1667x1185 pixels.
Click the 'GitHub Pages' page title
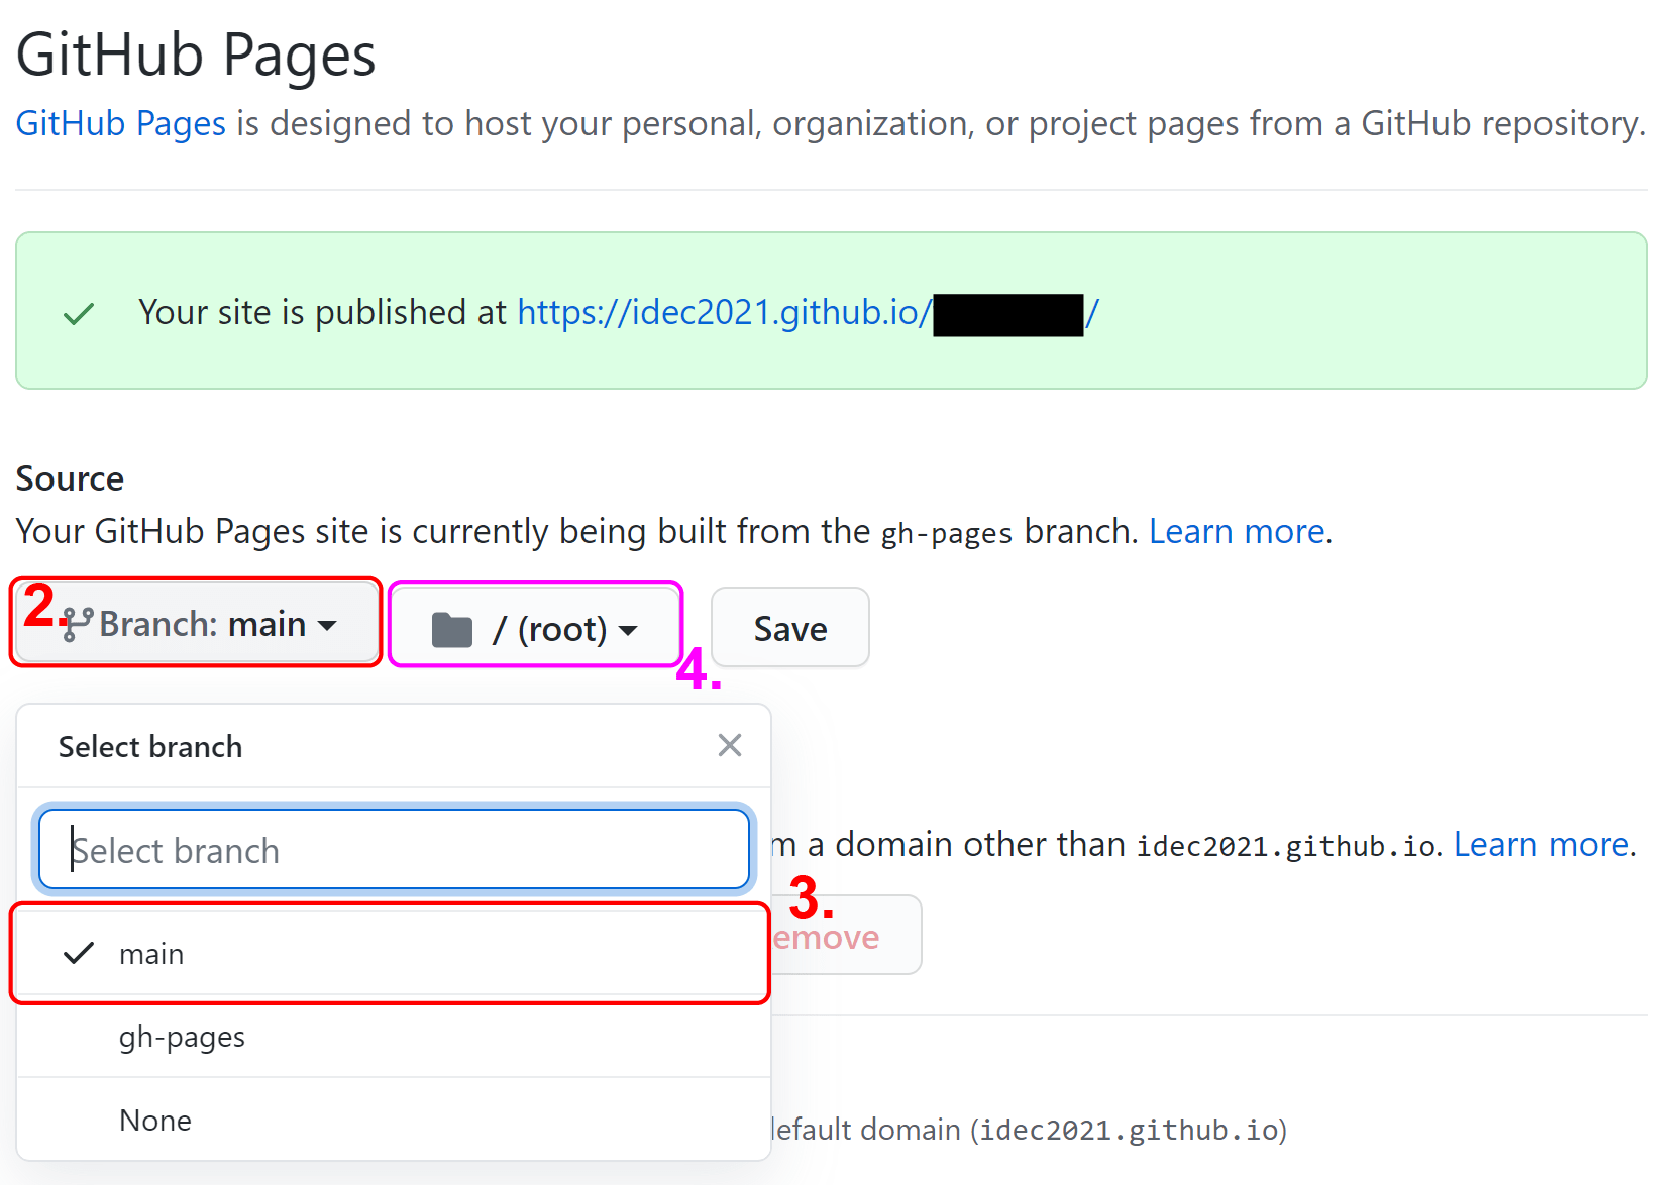pyautogui.click(x=196, y=54)
